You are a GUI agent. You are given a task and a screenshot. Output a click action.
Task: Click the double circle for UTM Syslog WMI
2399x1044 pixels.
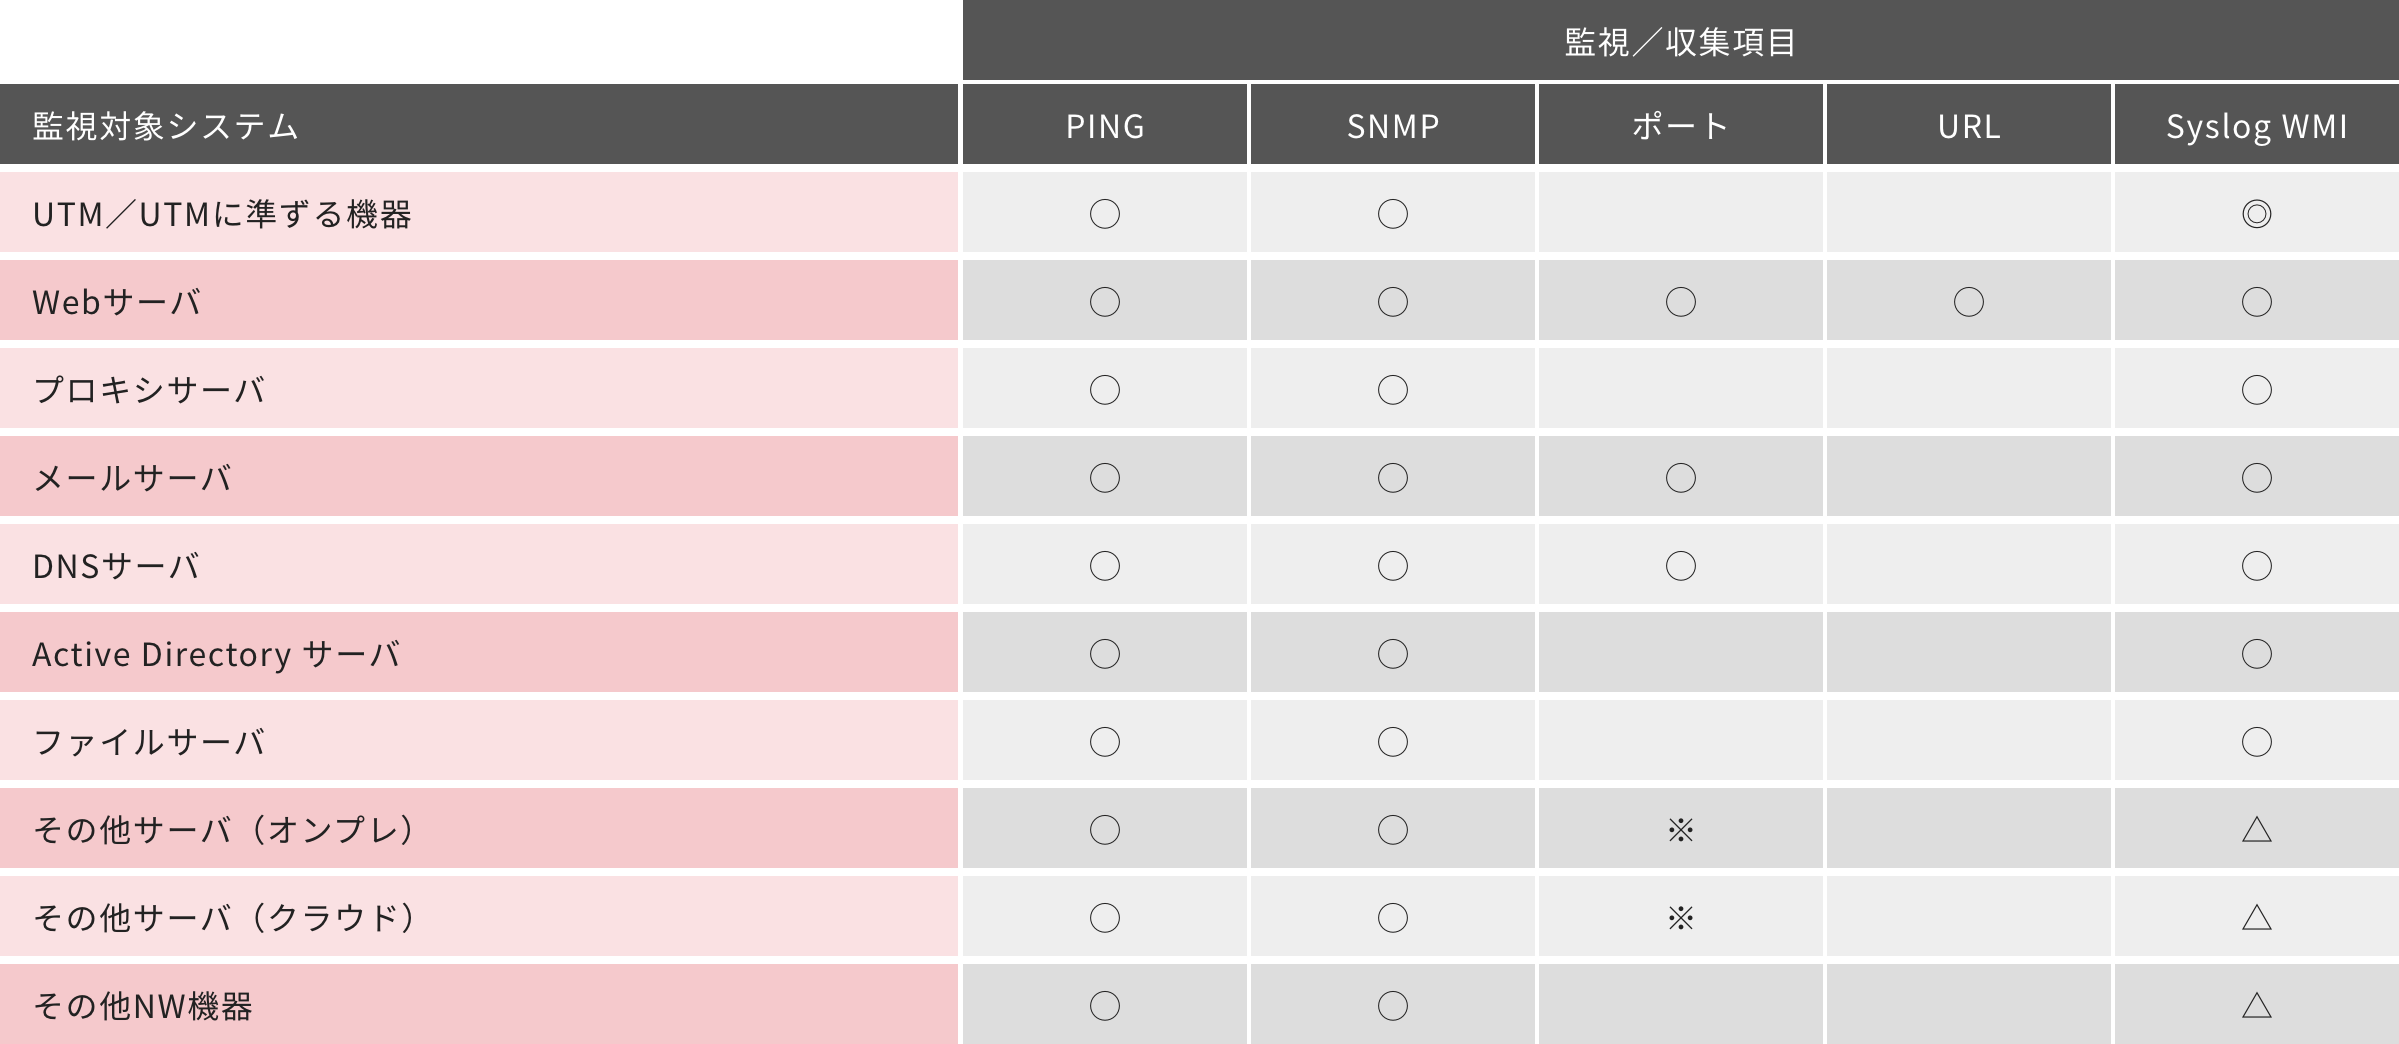[x=2256, y=214]
